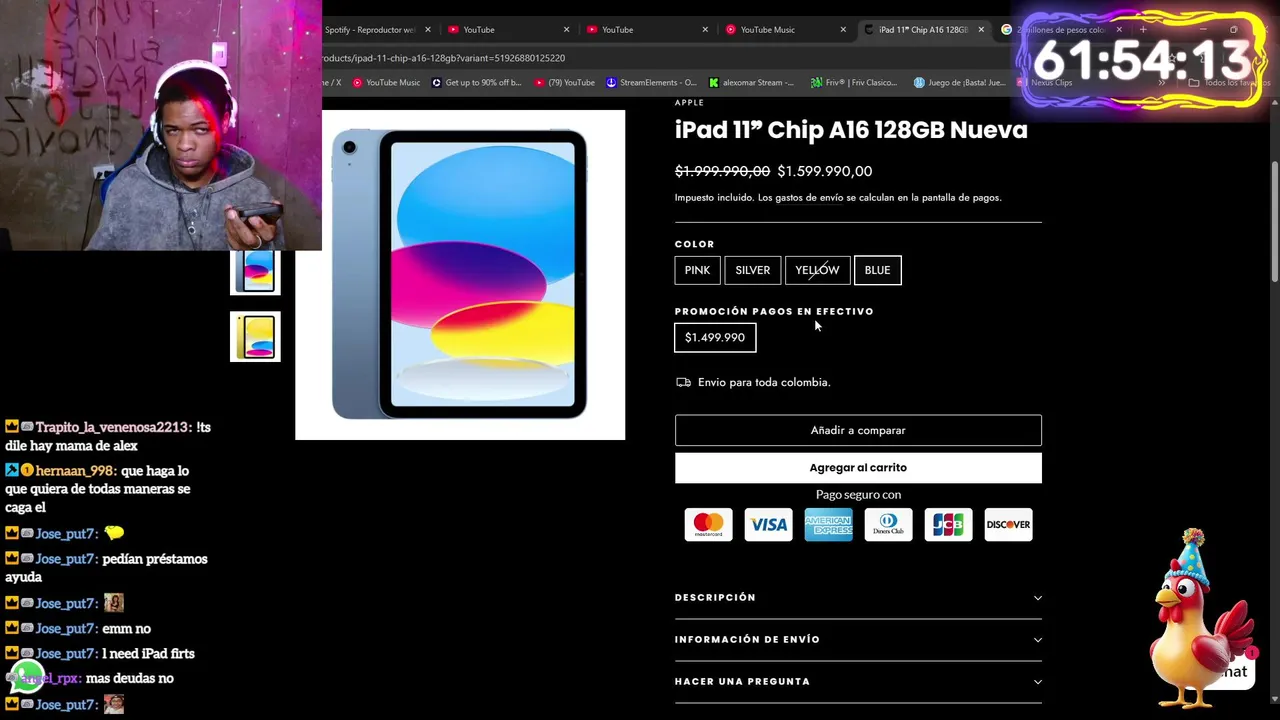The width and height of the screenshot is (1280, 720).
Task: Select the BLUE color option
Action: (878, 270)
